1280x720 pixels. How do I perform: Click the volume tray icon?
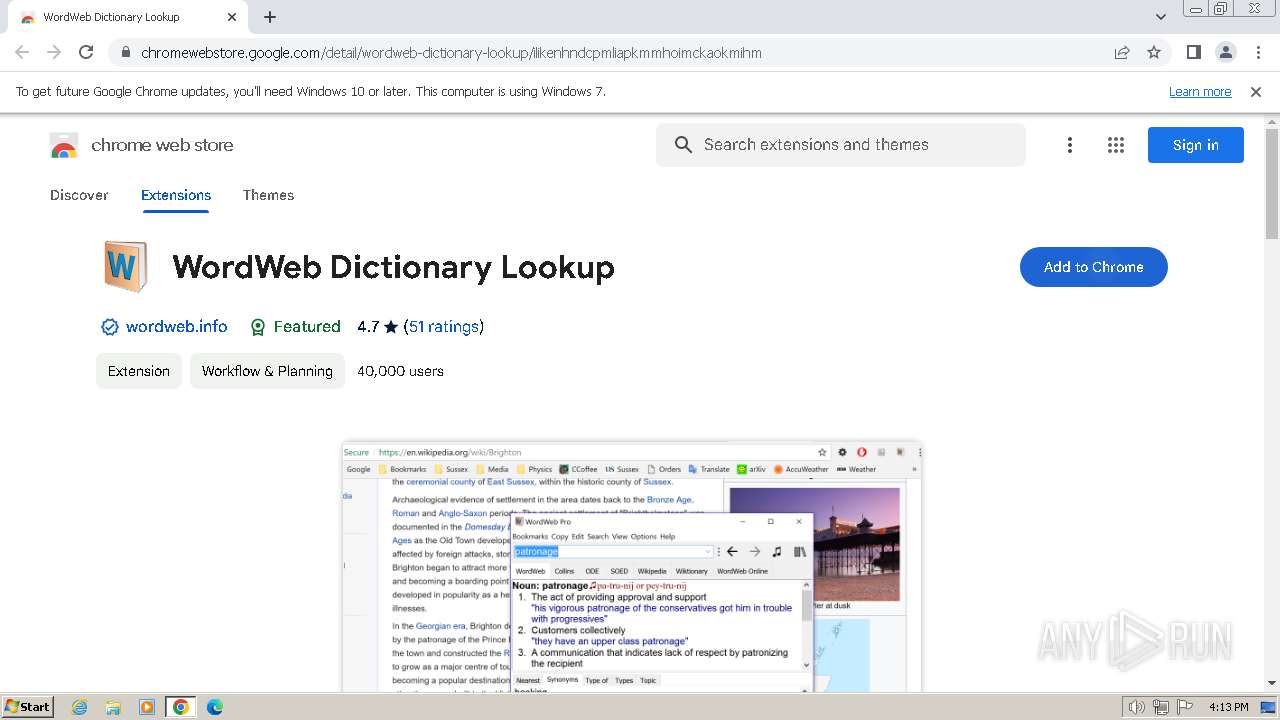(x=1136, y=707)
